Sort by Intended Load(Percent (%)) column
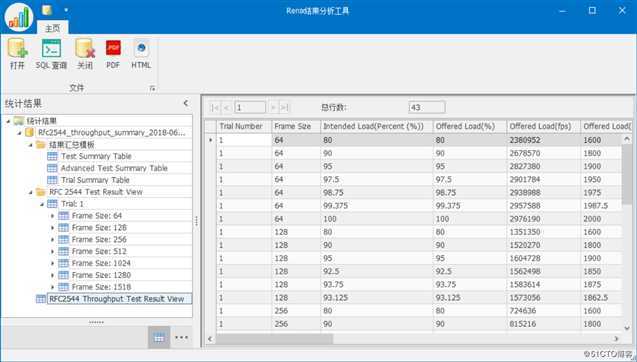 [377, 126]
